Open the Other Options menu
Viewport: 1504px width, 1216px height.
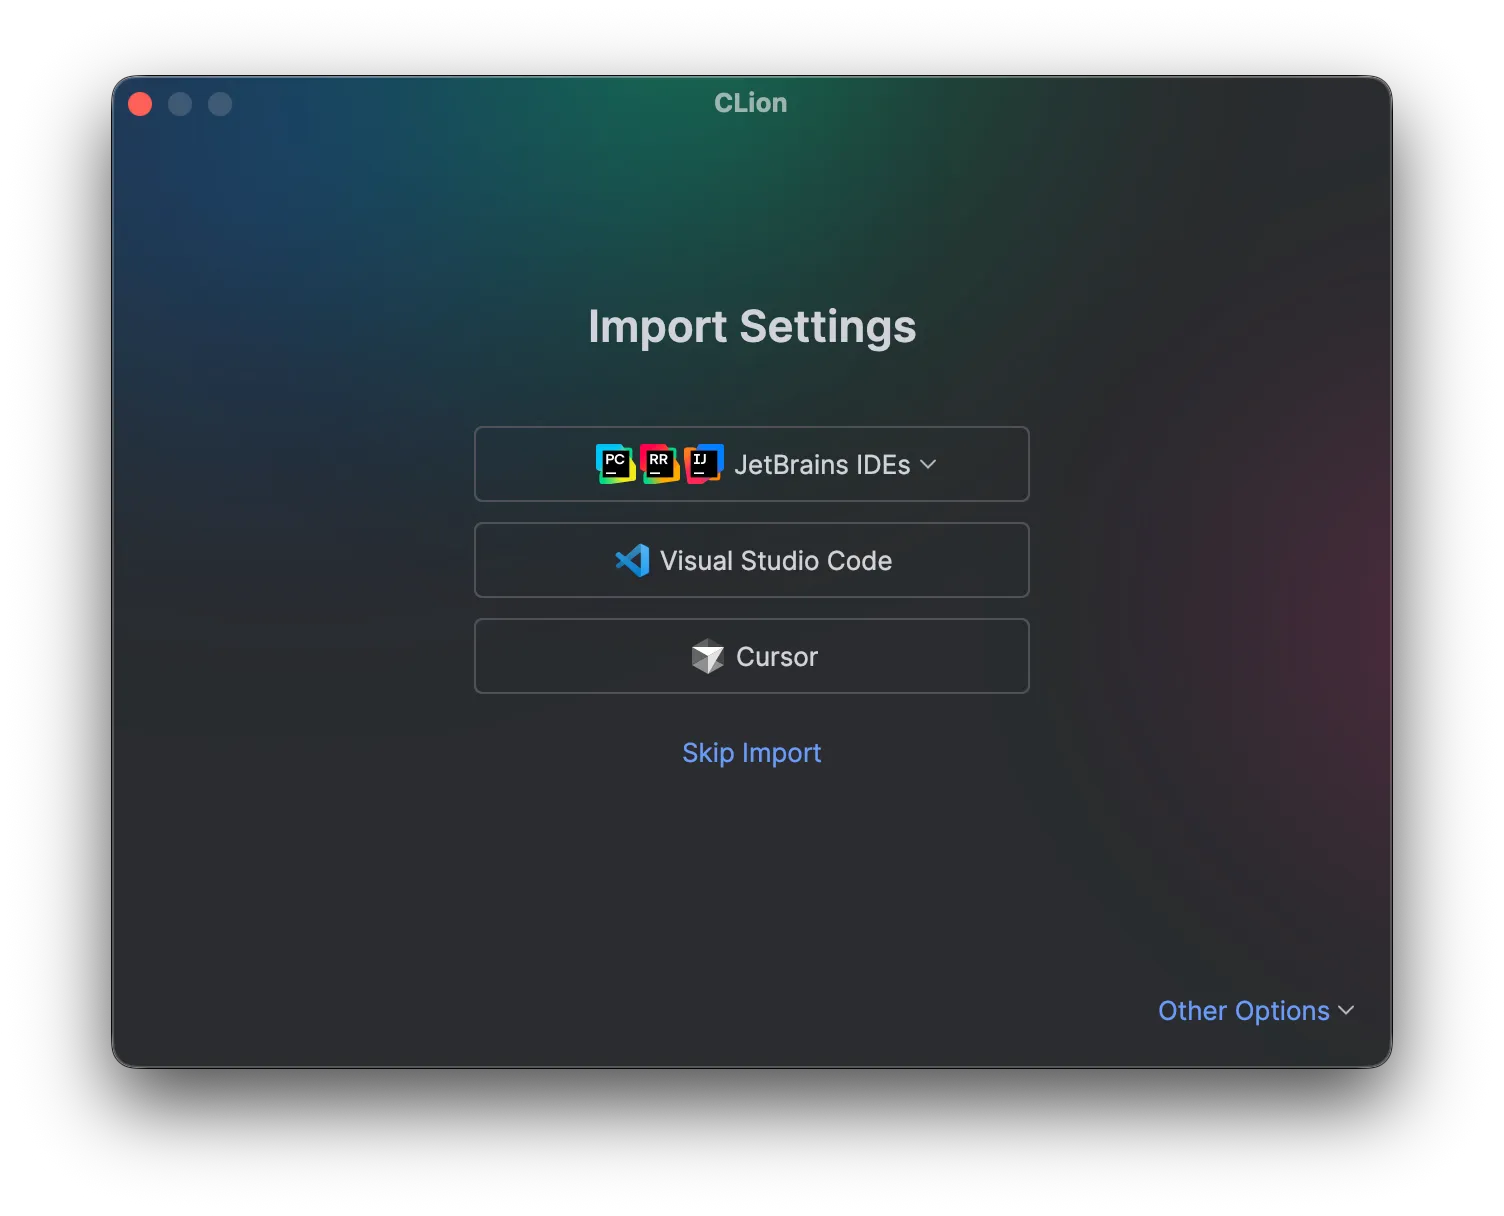pyautogui.click(x=1255, y=1011)
